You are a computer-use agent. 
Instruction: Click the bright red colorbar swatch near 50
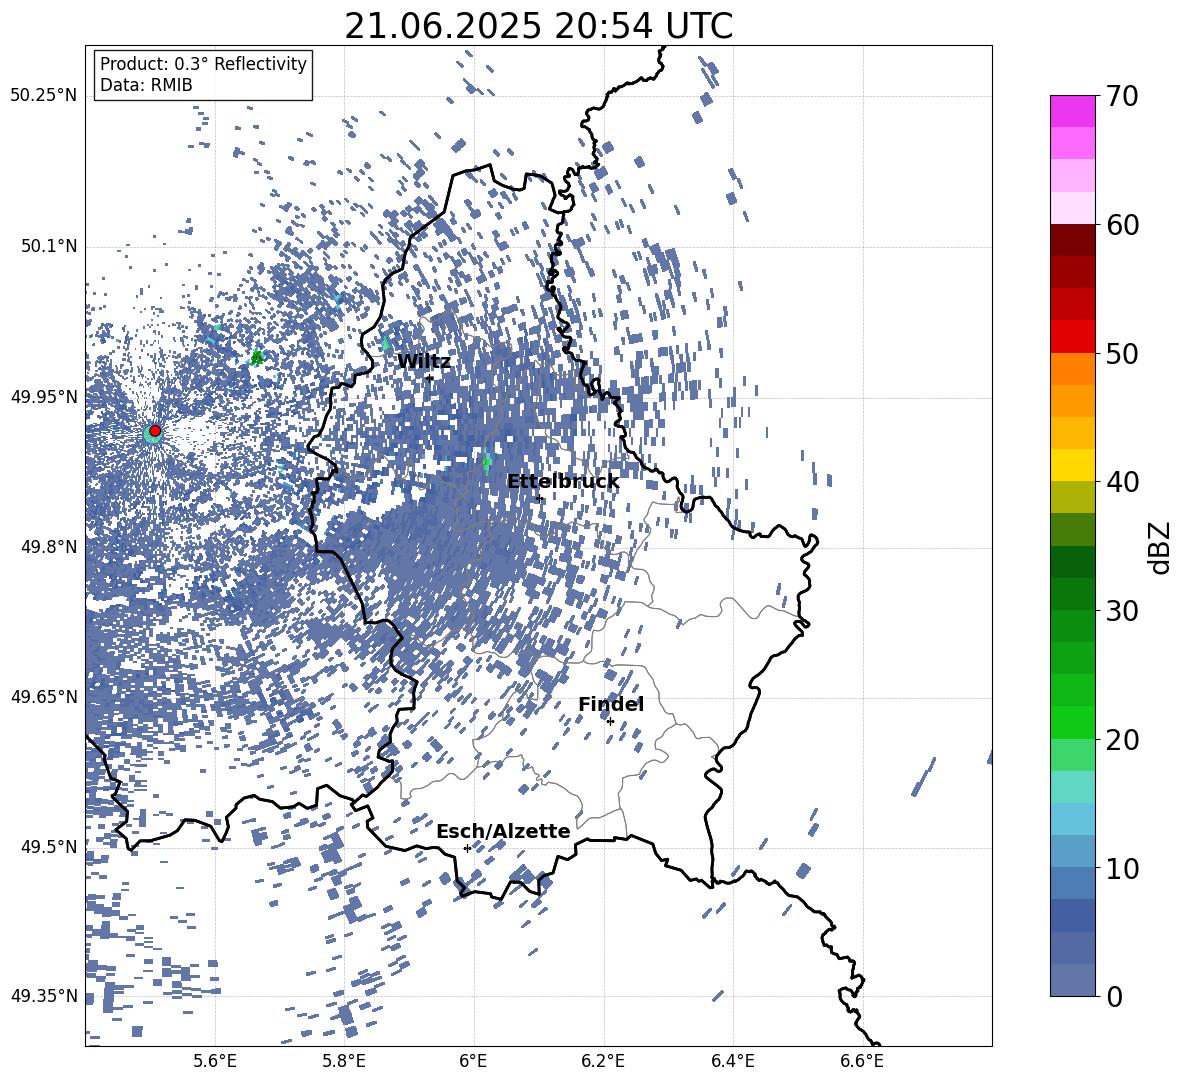1072,337
